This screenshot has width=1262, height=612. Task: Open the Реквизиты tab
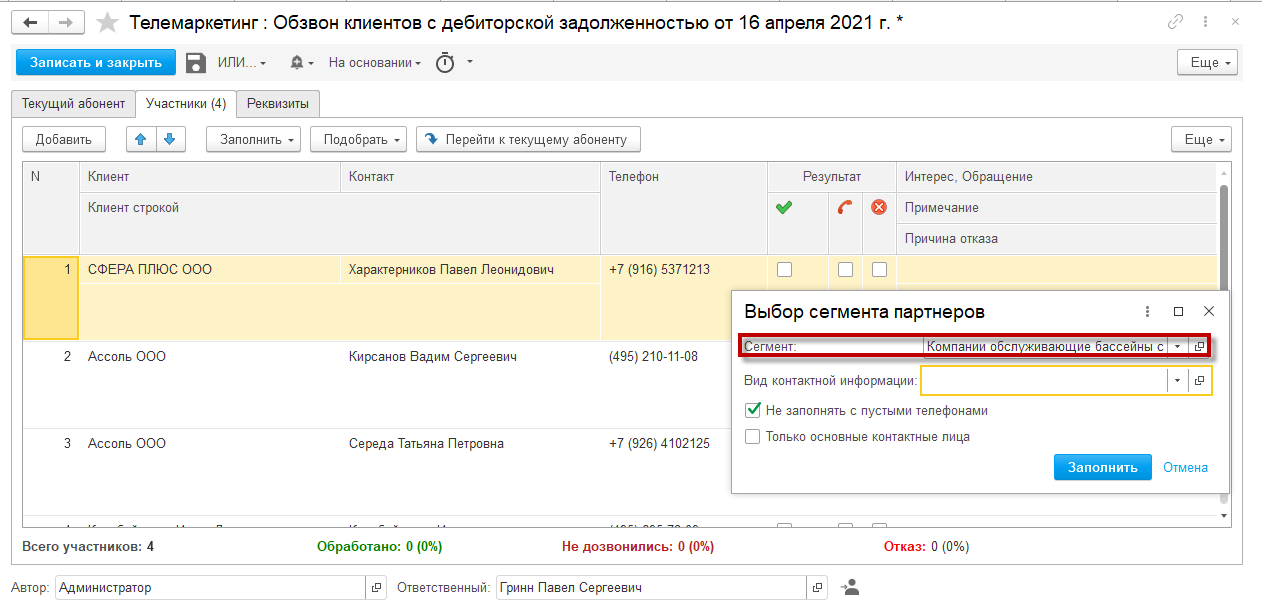pyautogui.click(x=277, y=103)
